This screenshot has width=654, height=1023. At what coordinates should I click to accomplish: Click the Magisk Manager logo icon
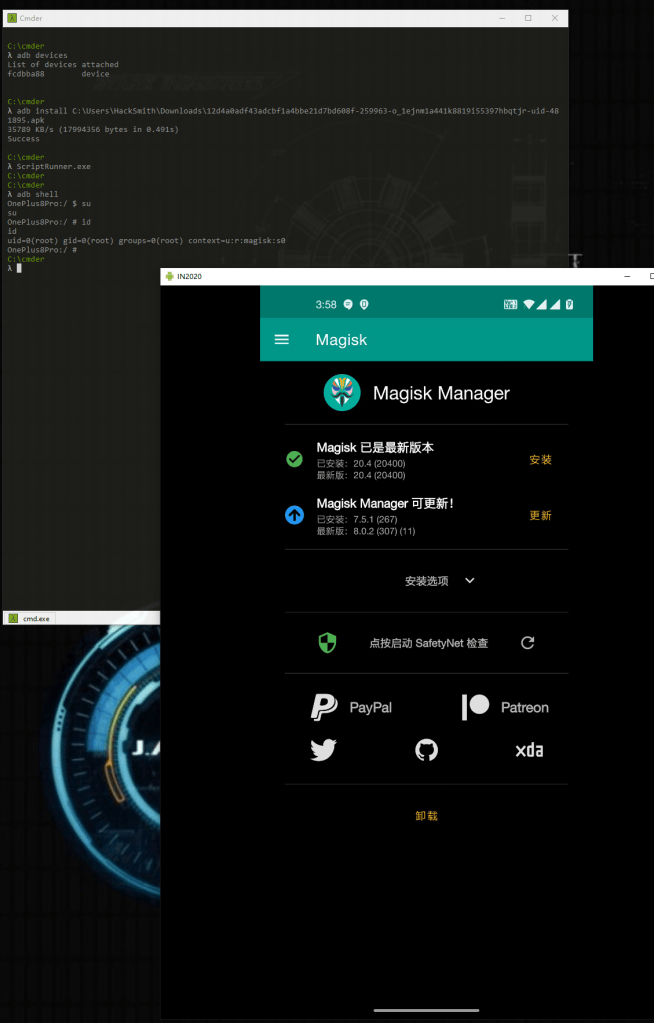click(342, 393)
